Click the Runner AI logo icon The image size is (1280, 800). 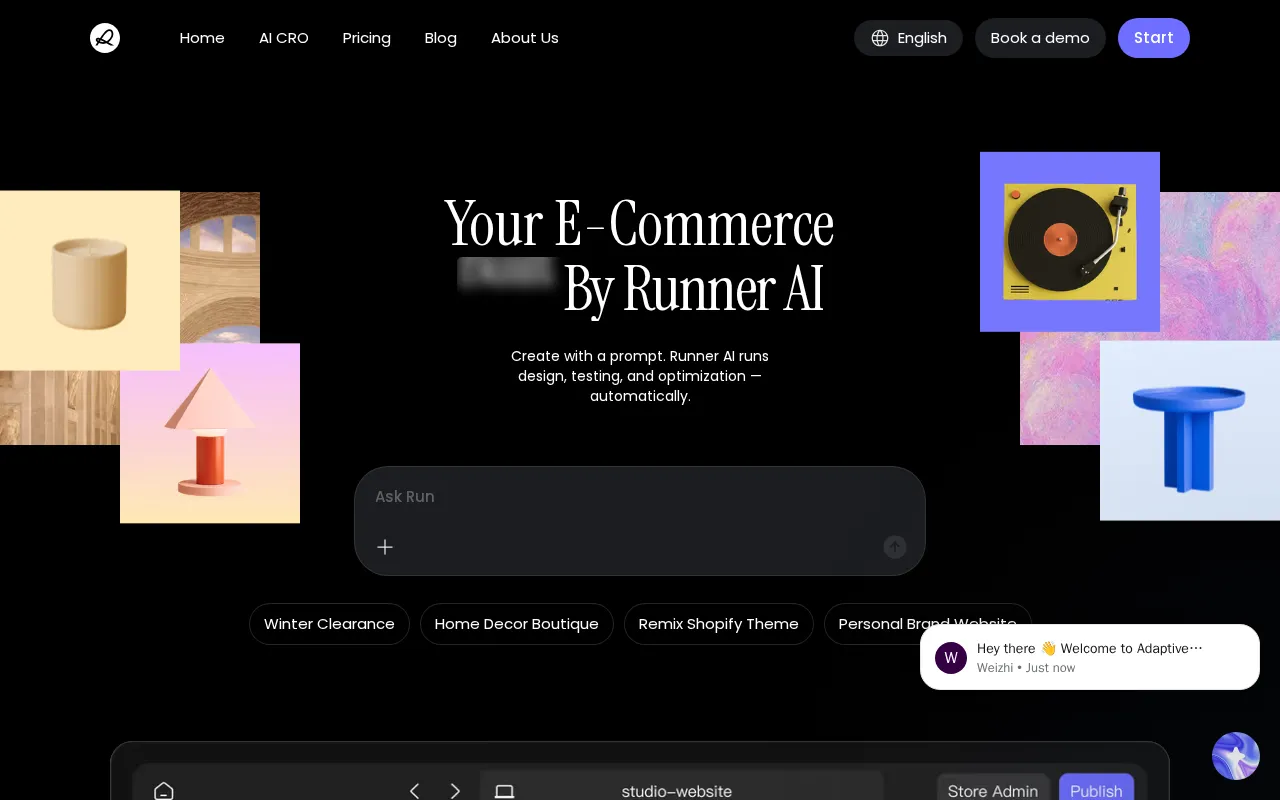(105, 38)
